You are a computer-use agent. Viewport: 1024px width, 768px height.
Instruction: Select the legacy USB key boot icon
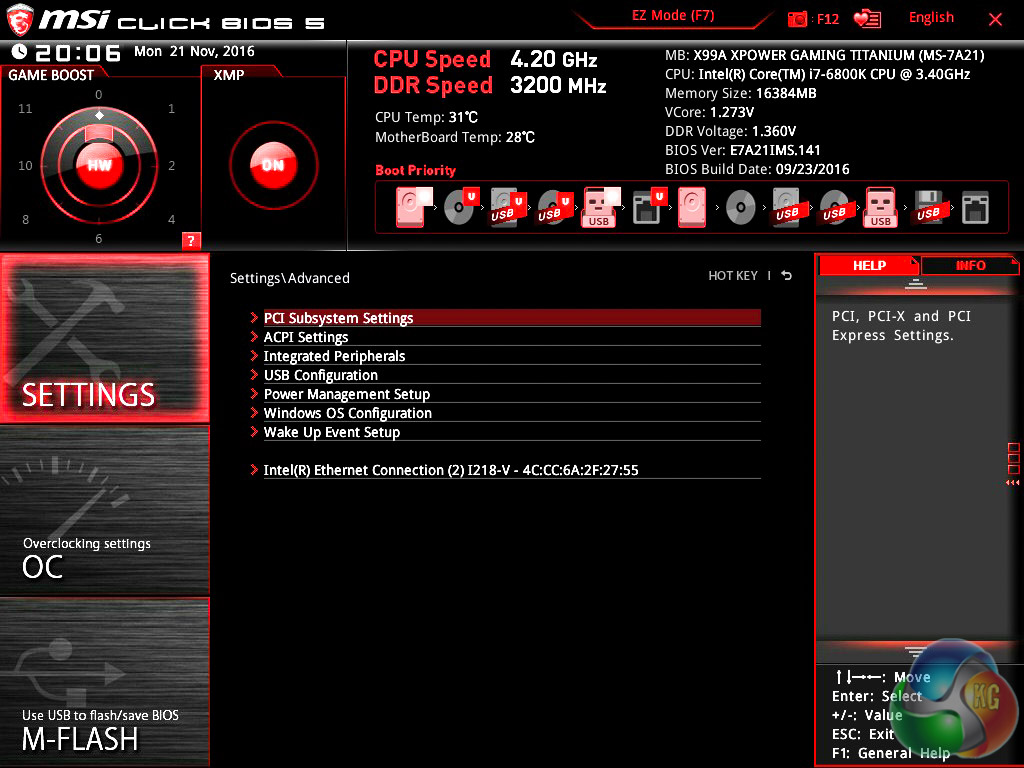point(881,207)
